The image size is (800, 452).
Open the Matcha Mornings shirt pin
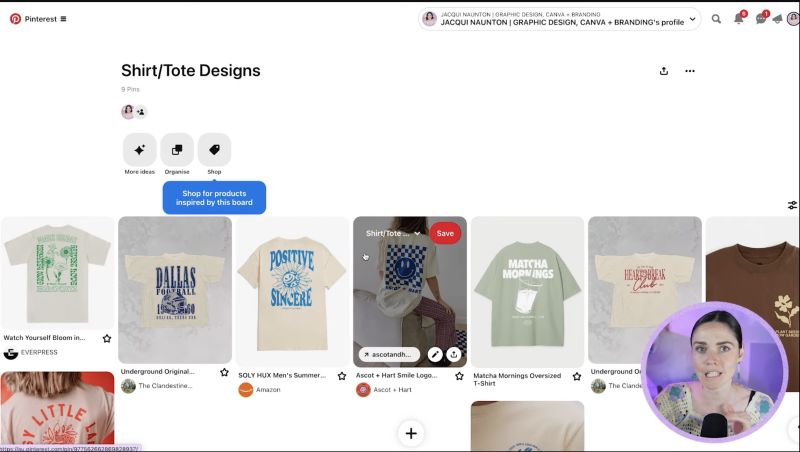click(x=528, y=292)
